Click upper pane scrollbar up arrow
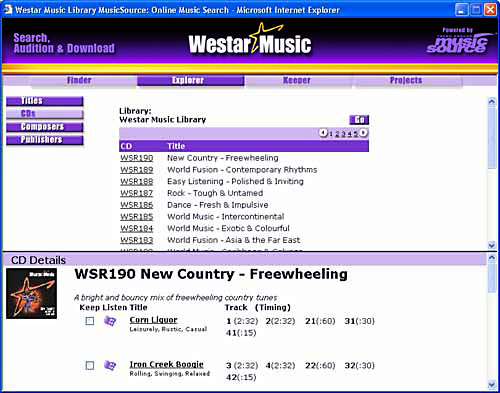500x393 pixels. click(492, 102)
